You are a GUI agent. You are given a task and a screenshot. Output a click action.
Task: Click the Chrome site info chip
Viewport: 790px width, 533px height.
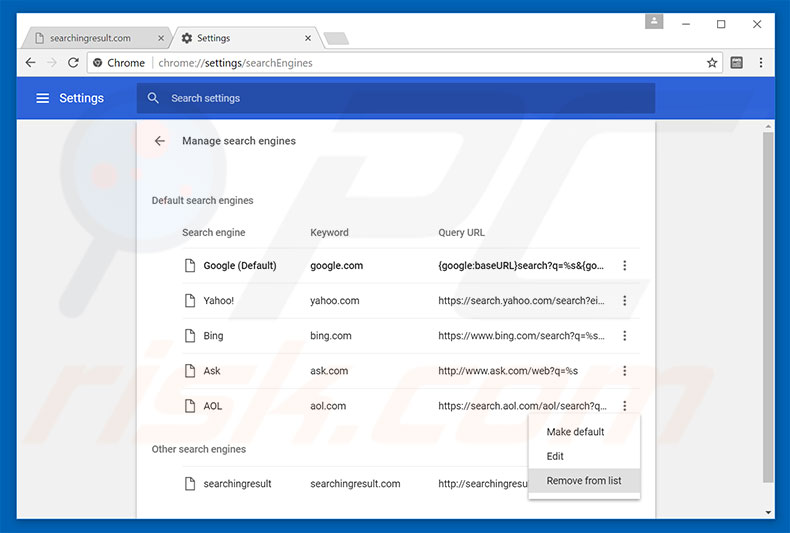(119, 63)
